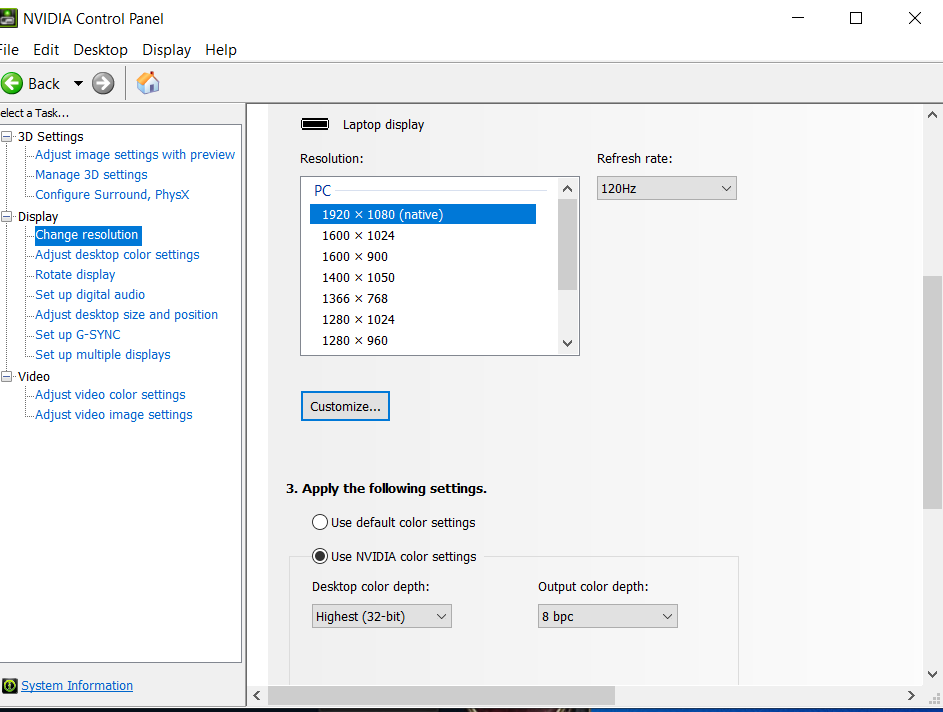Open the Desktop menu
The image size is (943, 712).
[x=100, y=50]
